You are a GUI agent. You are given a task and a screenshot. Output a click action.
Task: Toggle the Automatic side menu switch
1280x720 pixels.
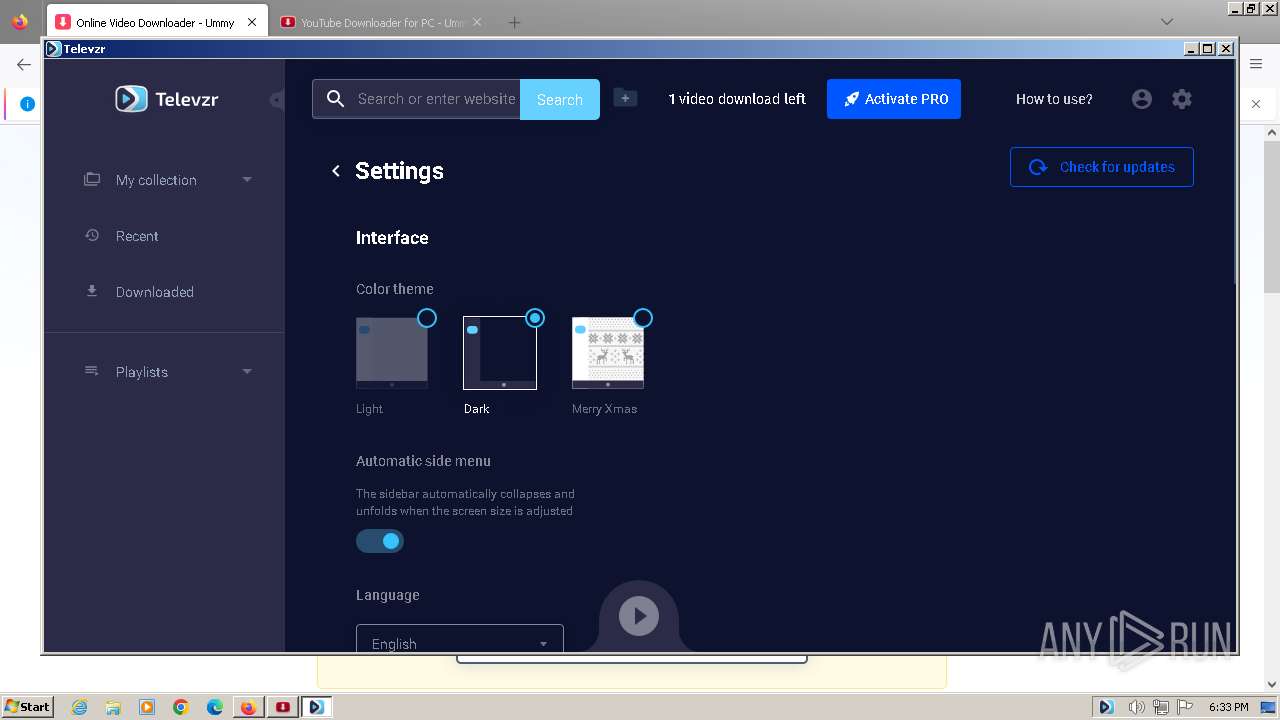[x=380, y=541]
